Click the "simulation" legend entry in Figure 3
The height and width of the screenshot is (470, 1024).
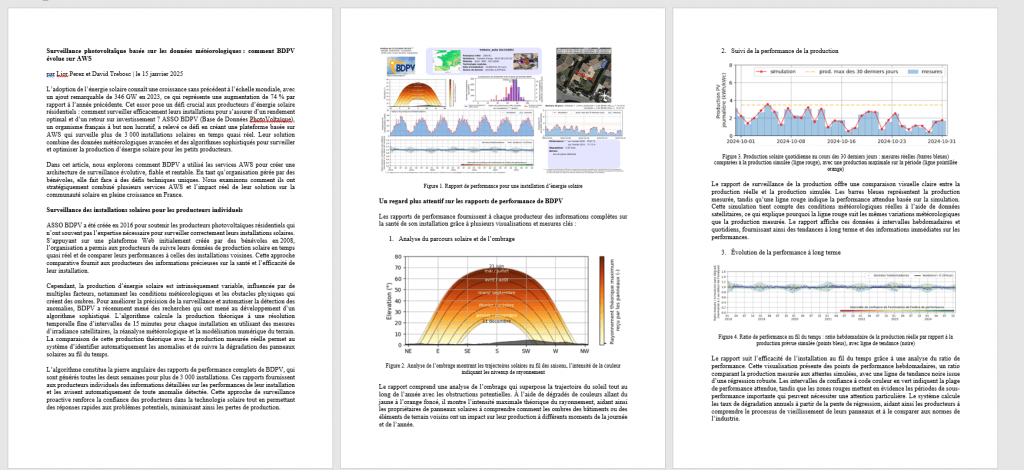pos(776,70)
